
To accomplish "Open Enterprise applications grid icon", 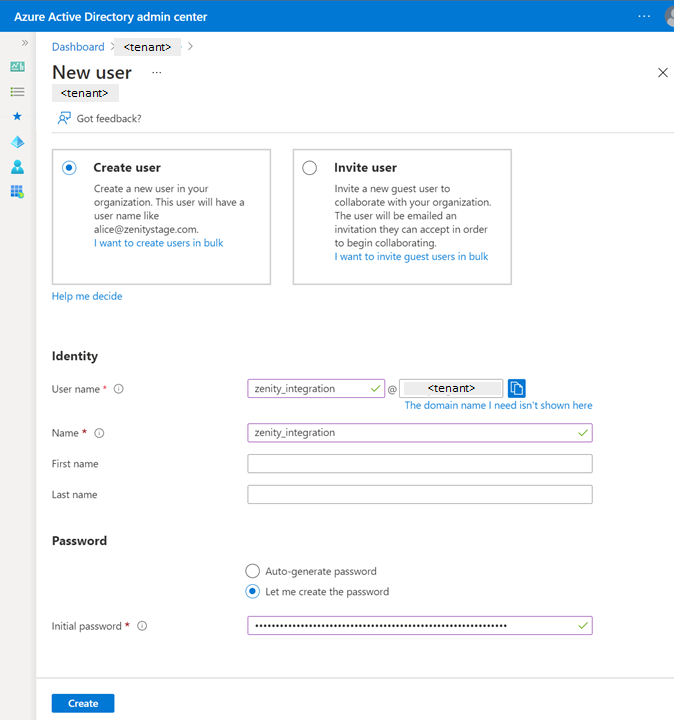I will 17,191.
